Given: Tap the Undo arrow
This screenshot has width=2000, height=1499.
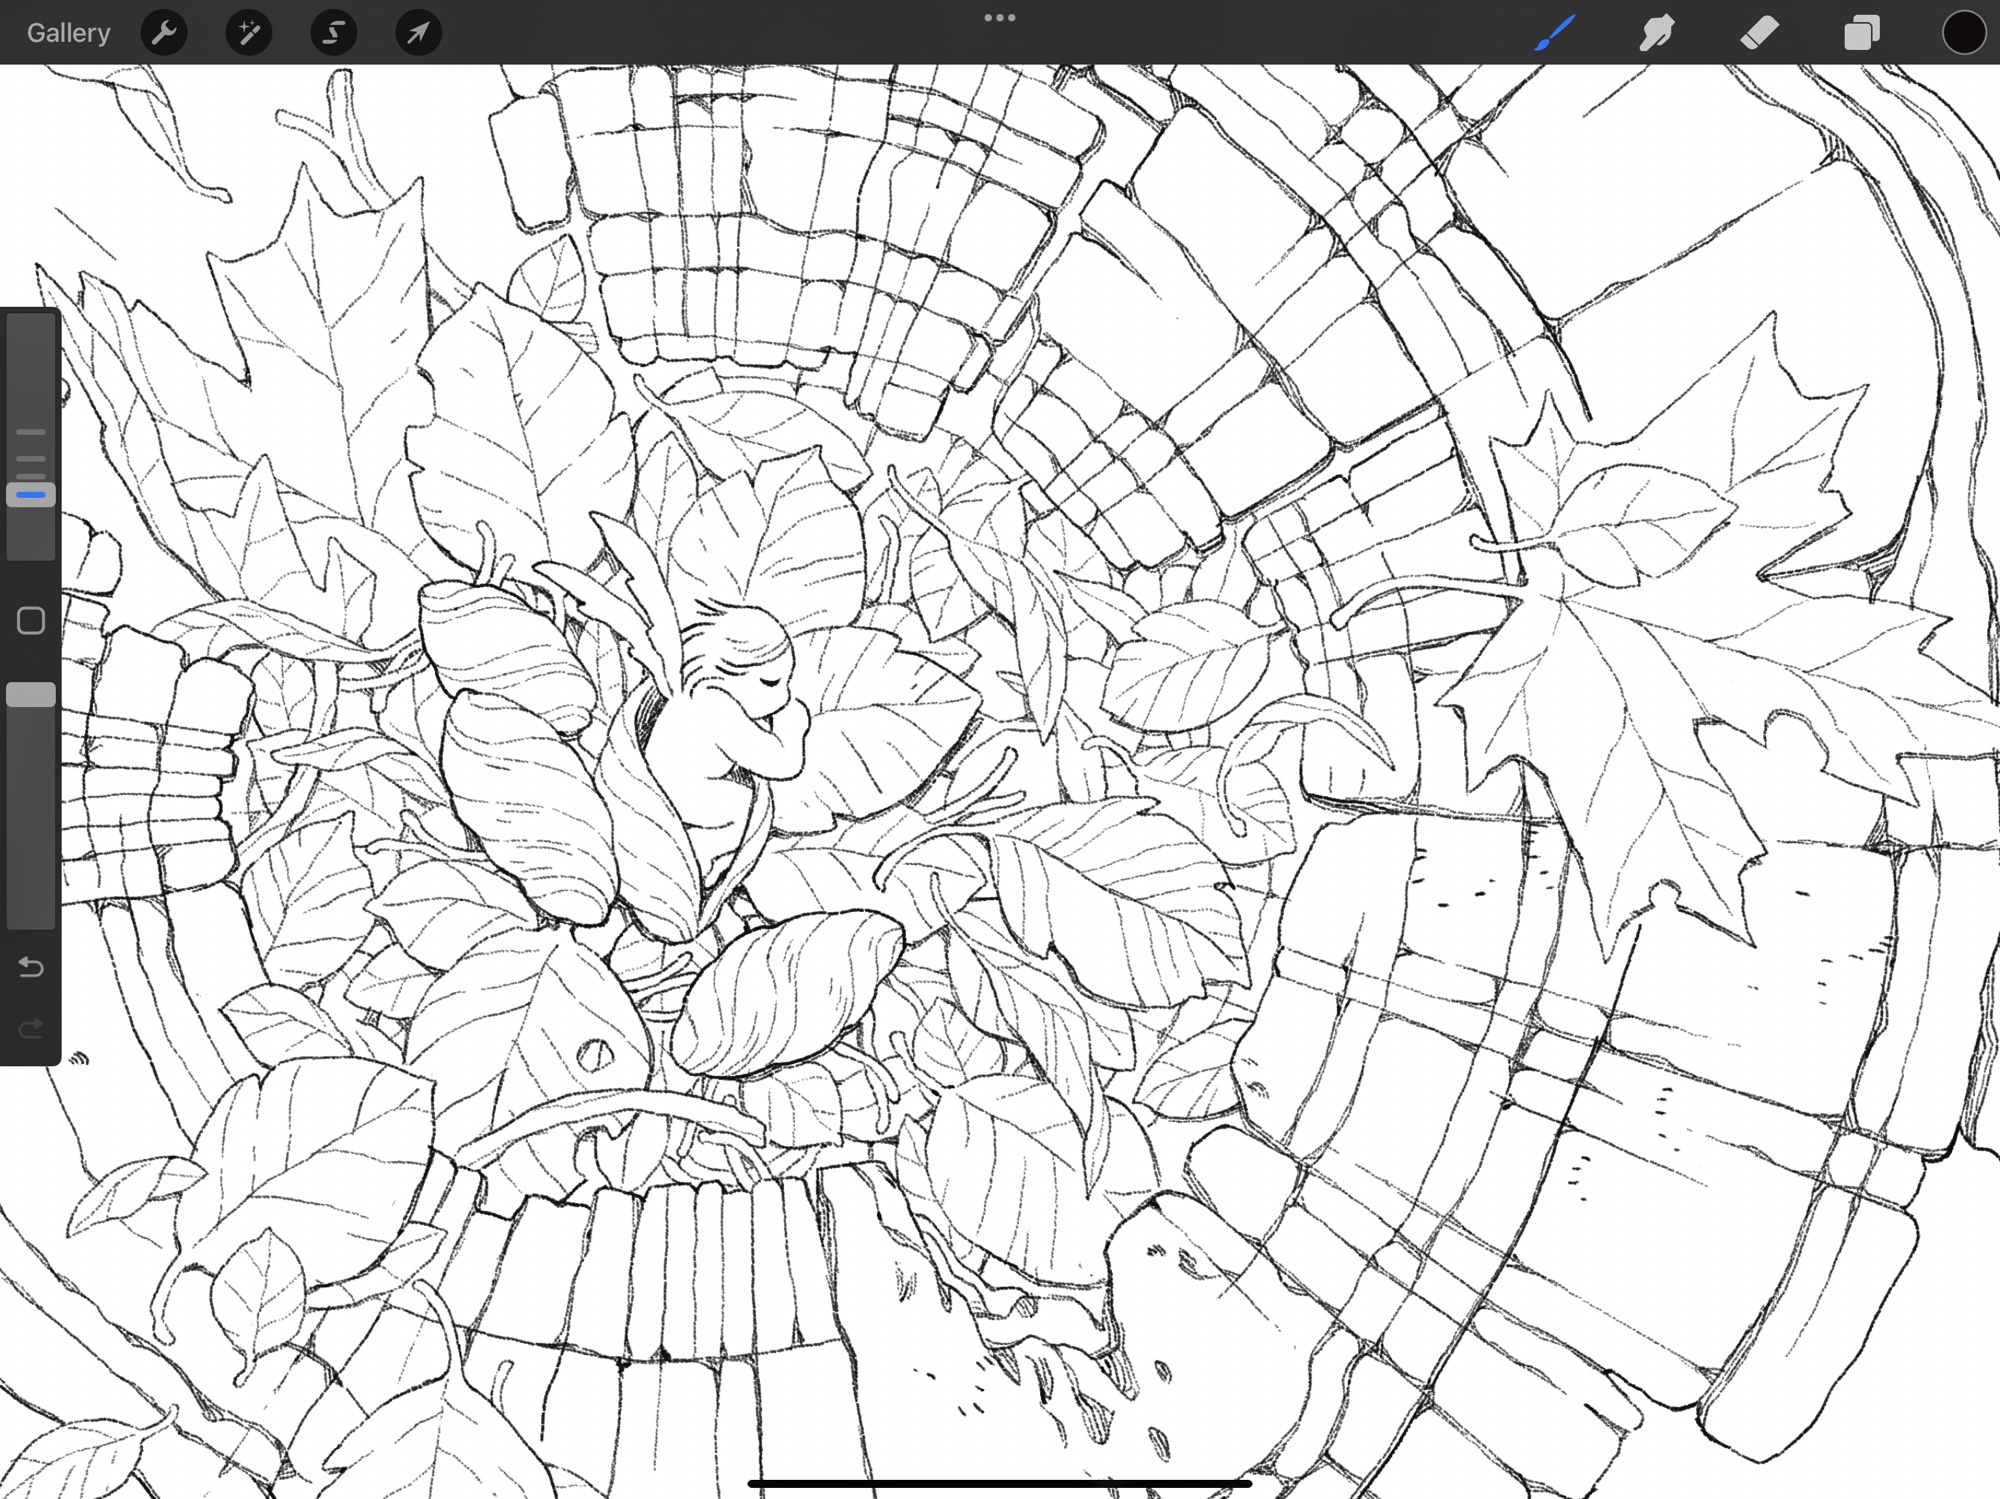Looking at the screenshot, I should point(31,967).
